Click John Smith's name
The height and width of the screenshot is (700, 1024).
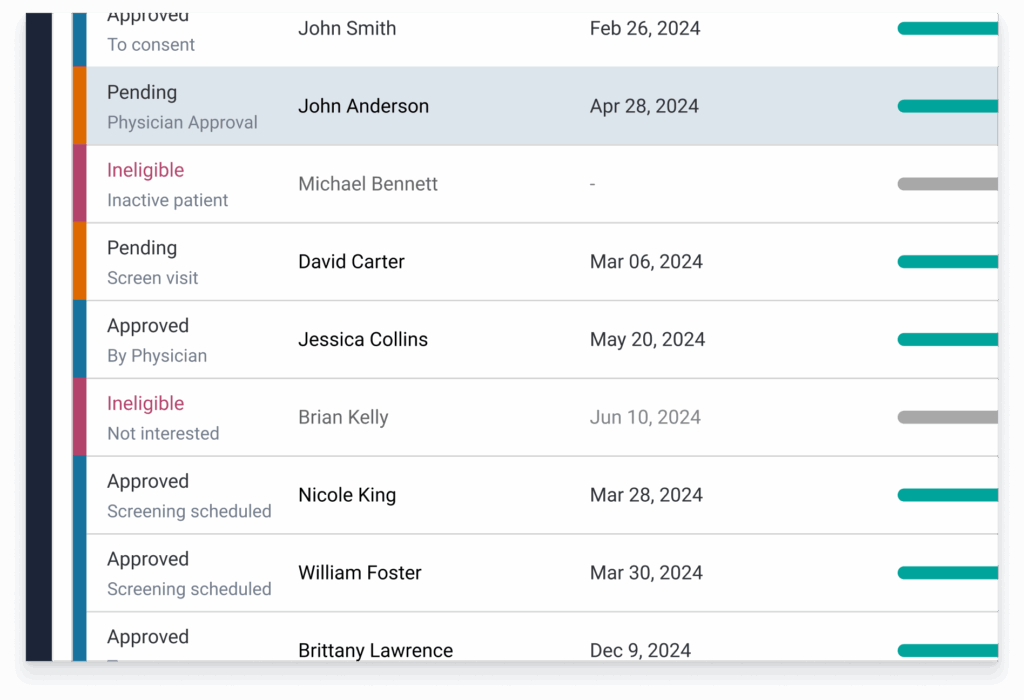pyautogui.click(x=347, y=29)
